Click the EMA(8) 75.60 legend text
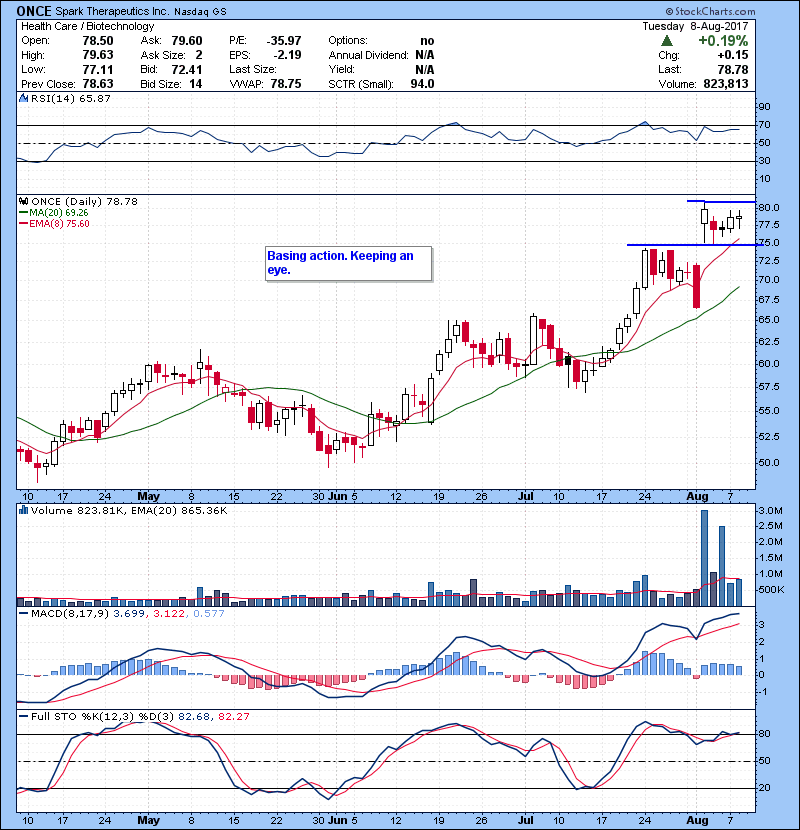 coord(59,223)
